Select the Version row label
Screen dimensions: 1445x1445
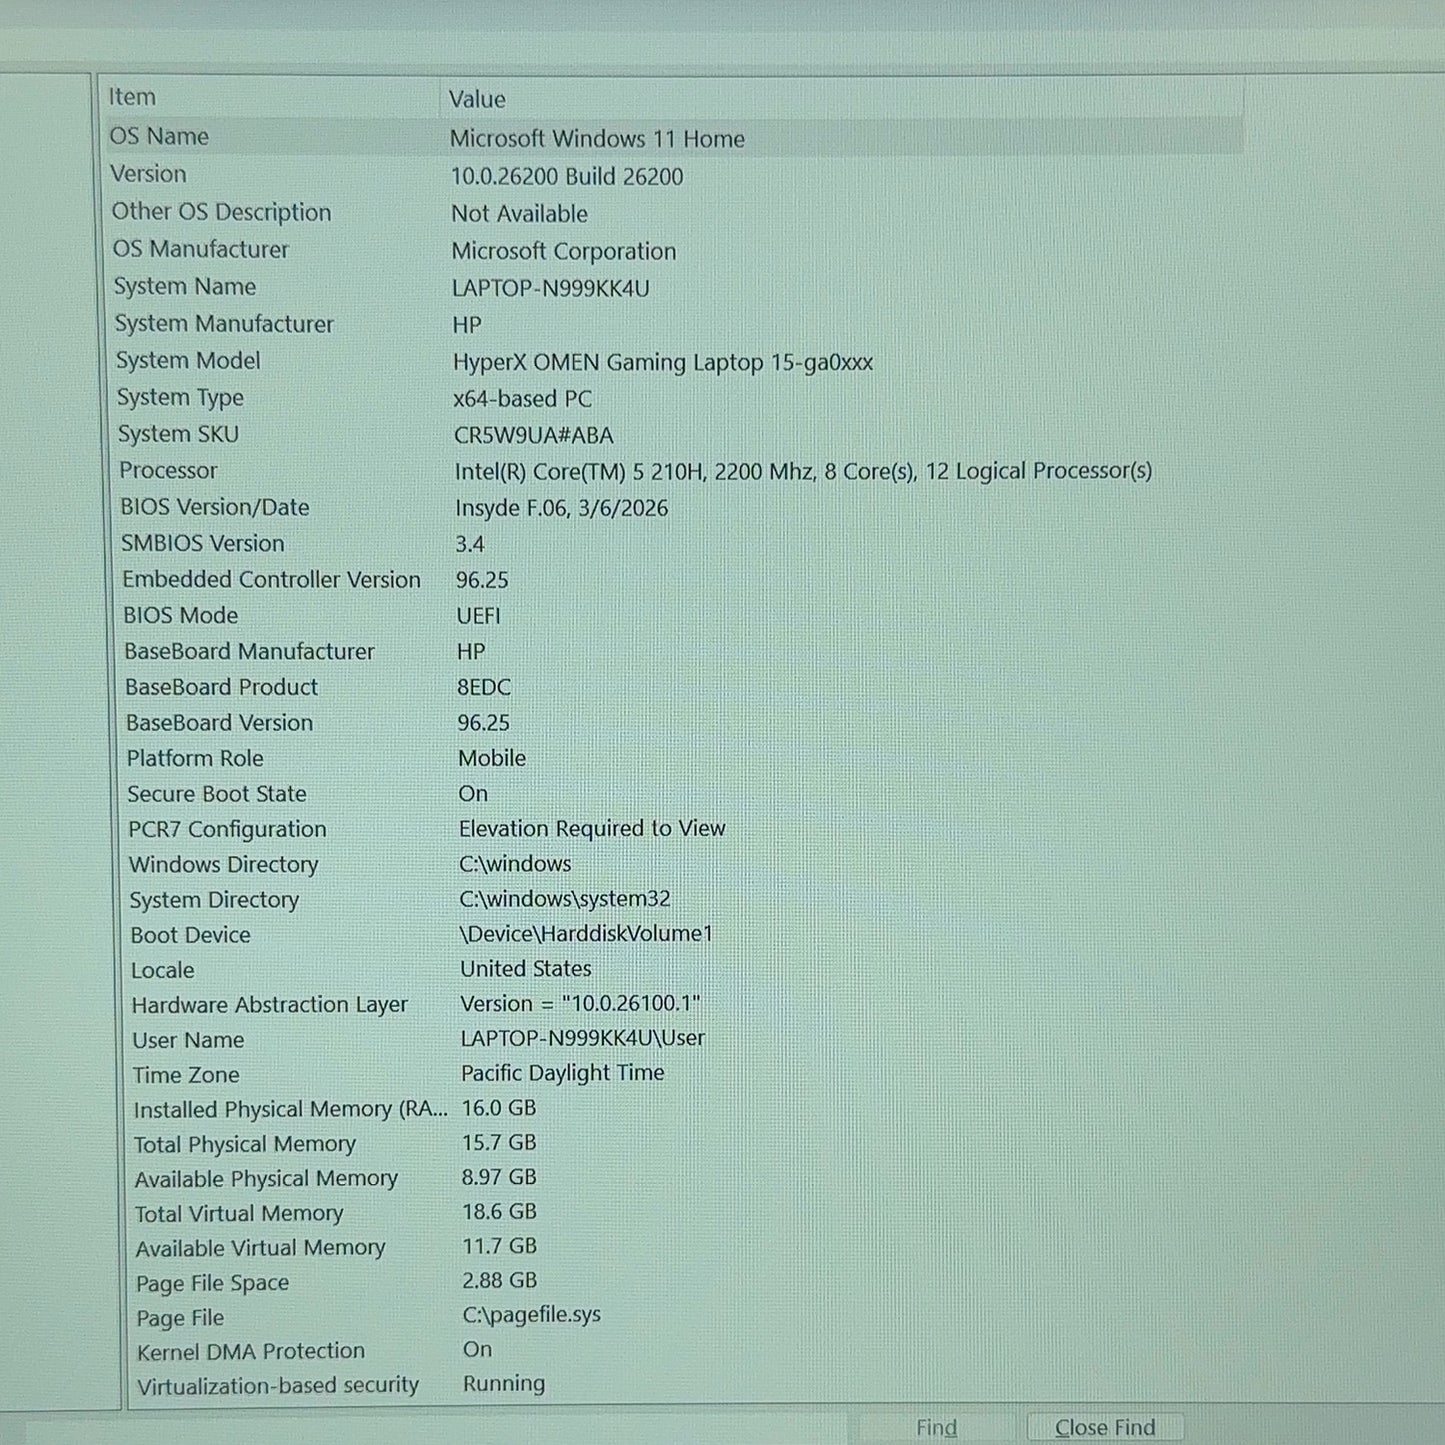coord(148,174)
